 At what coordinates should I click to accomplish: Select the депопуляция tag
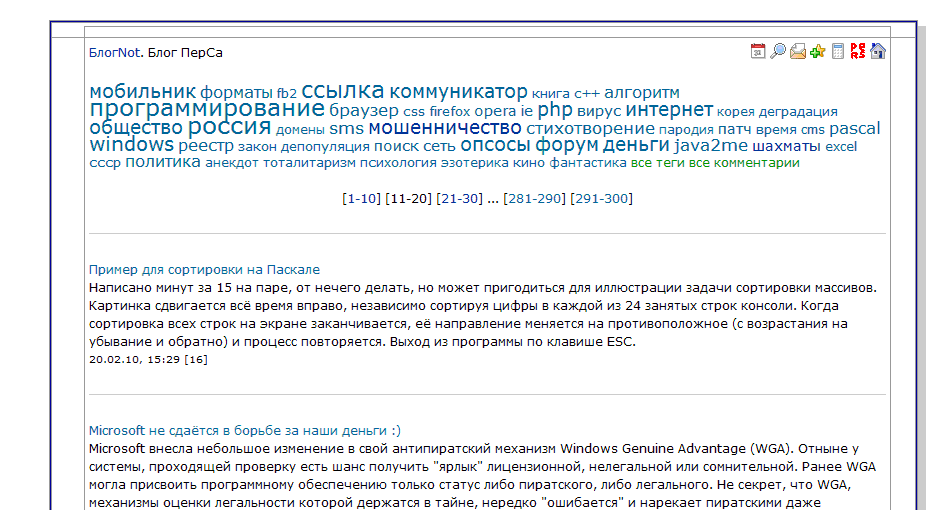click(325, 147)
